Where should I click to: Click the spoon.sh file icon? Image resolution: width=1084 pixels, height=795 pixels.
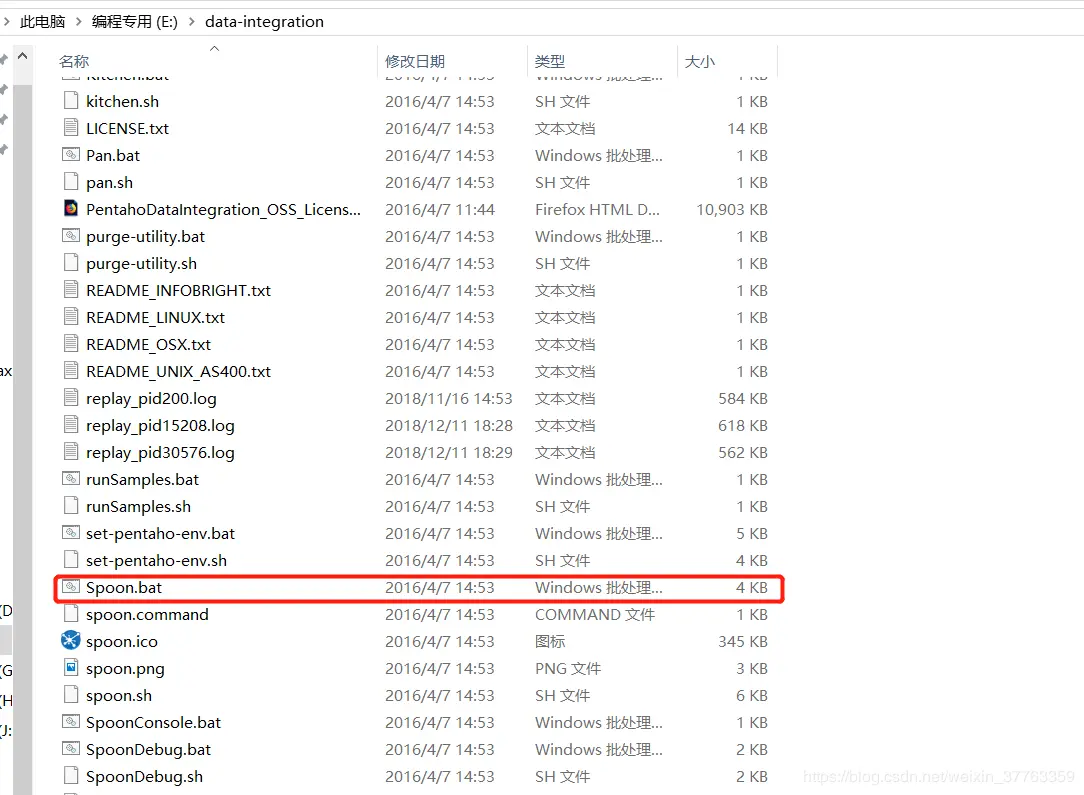click(x=71, y=695)
